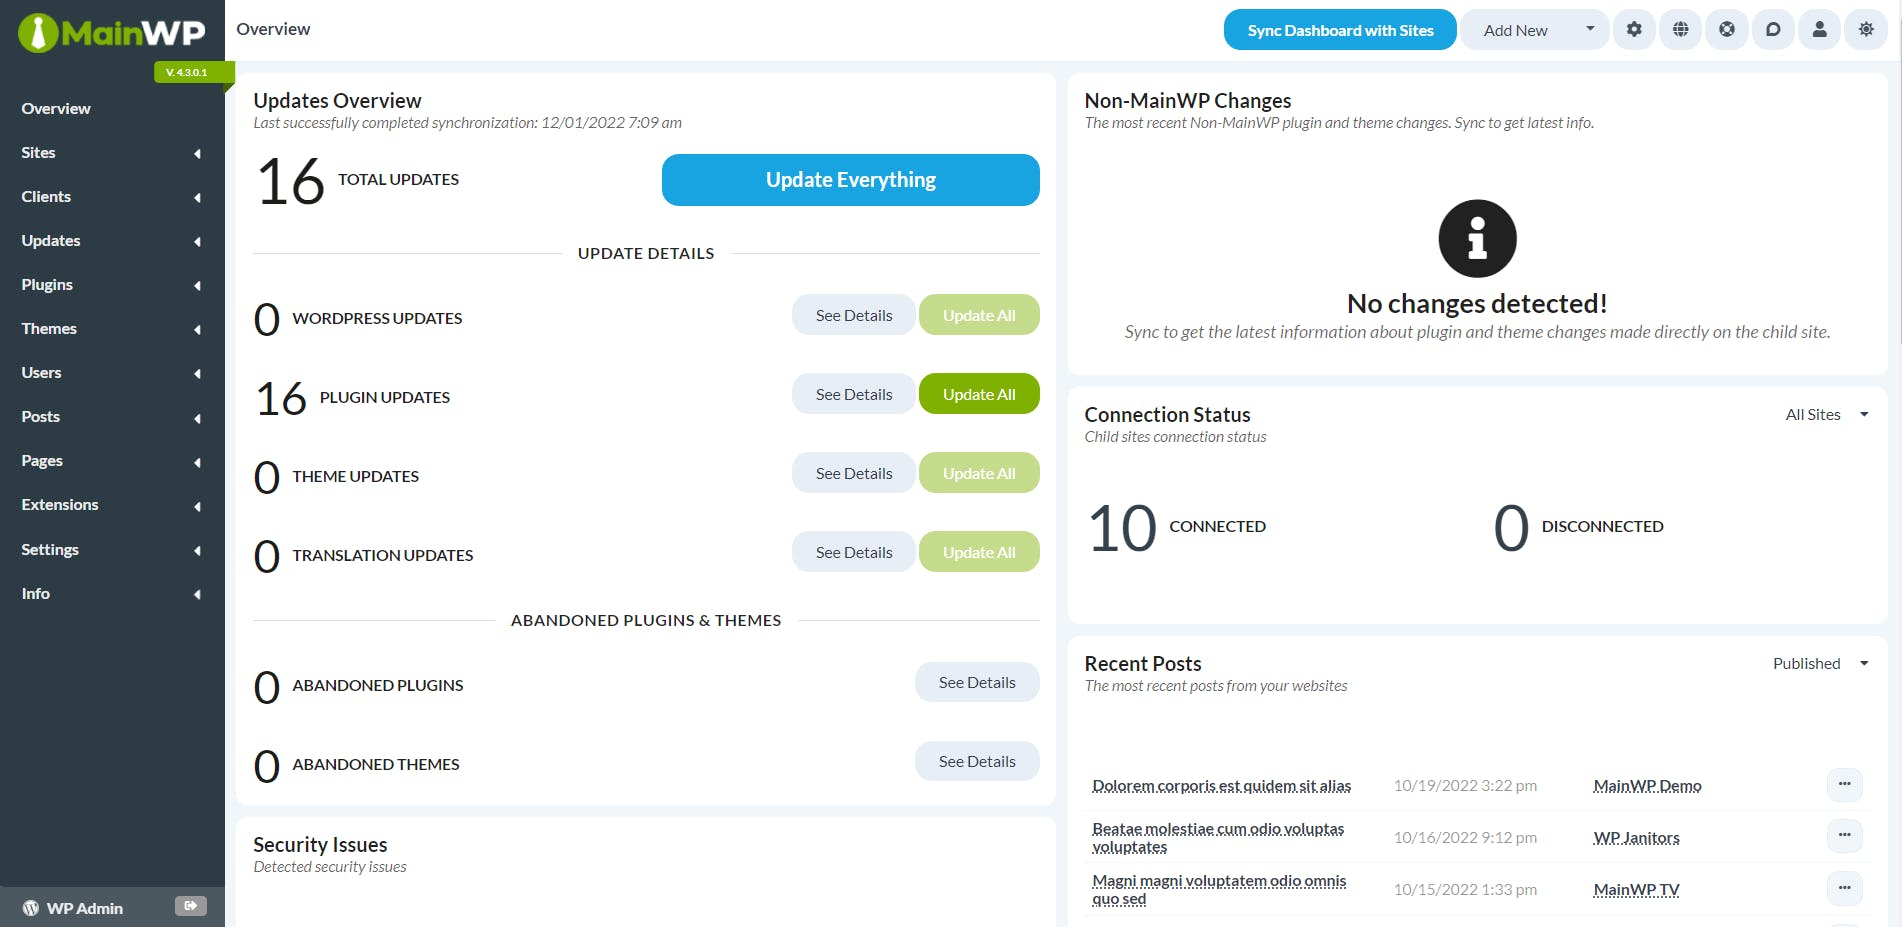This screenshot has height=927, width=1902.
Task: Click the WordPress logo icon beside WP Admin
Action: pos(31,908)
